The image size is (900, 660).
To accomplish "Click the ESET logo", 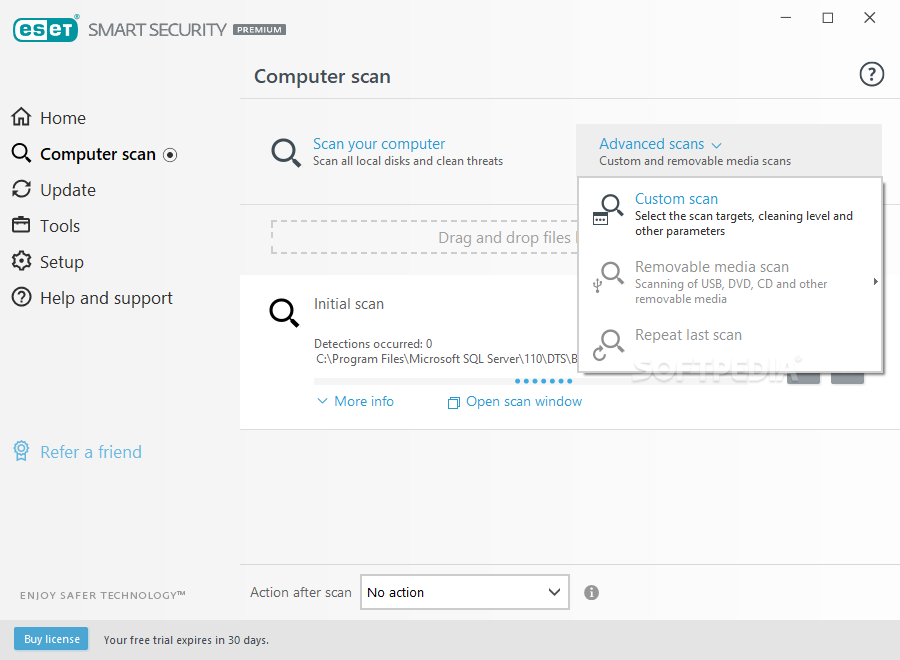I will click(45, 29).
